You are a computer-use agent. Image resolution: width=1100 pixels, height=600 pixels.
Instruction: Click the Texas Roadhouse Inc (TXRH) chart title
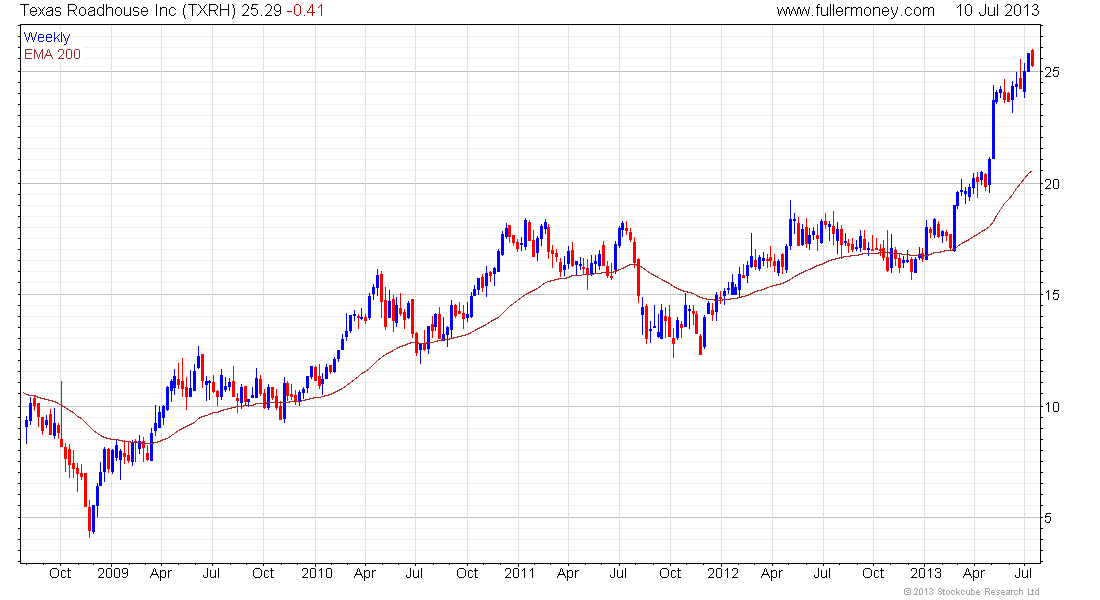128,11
